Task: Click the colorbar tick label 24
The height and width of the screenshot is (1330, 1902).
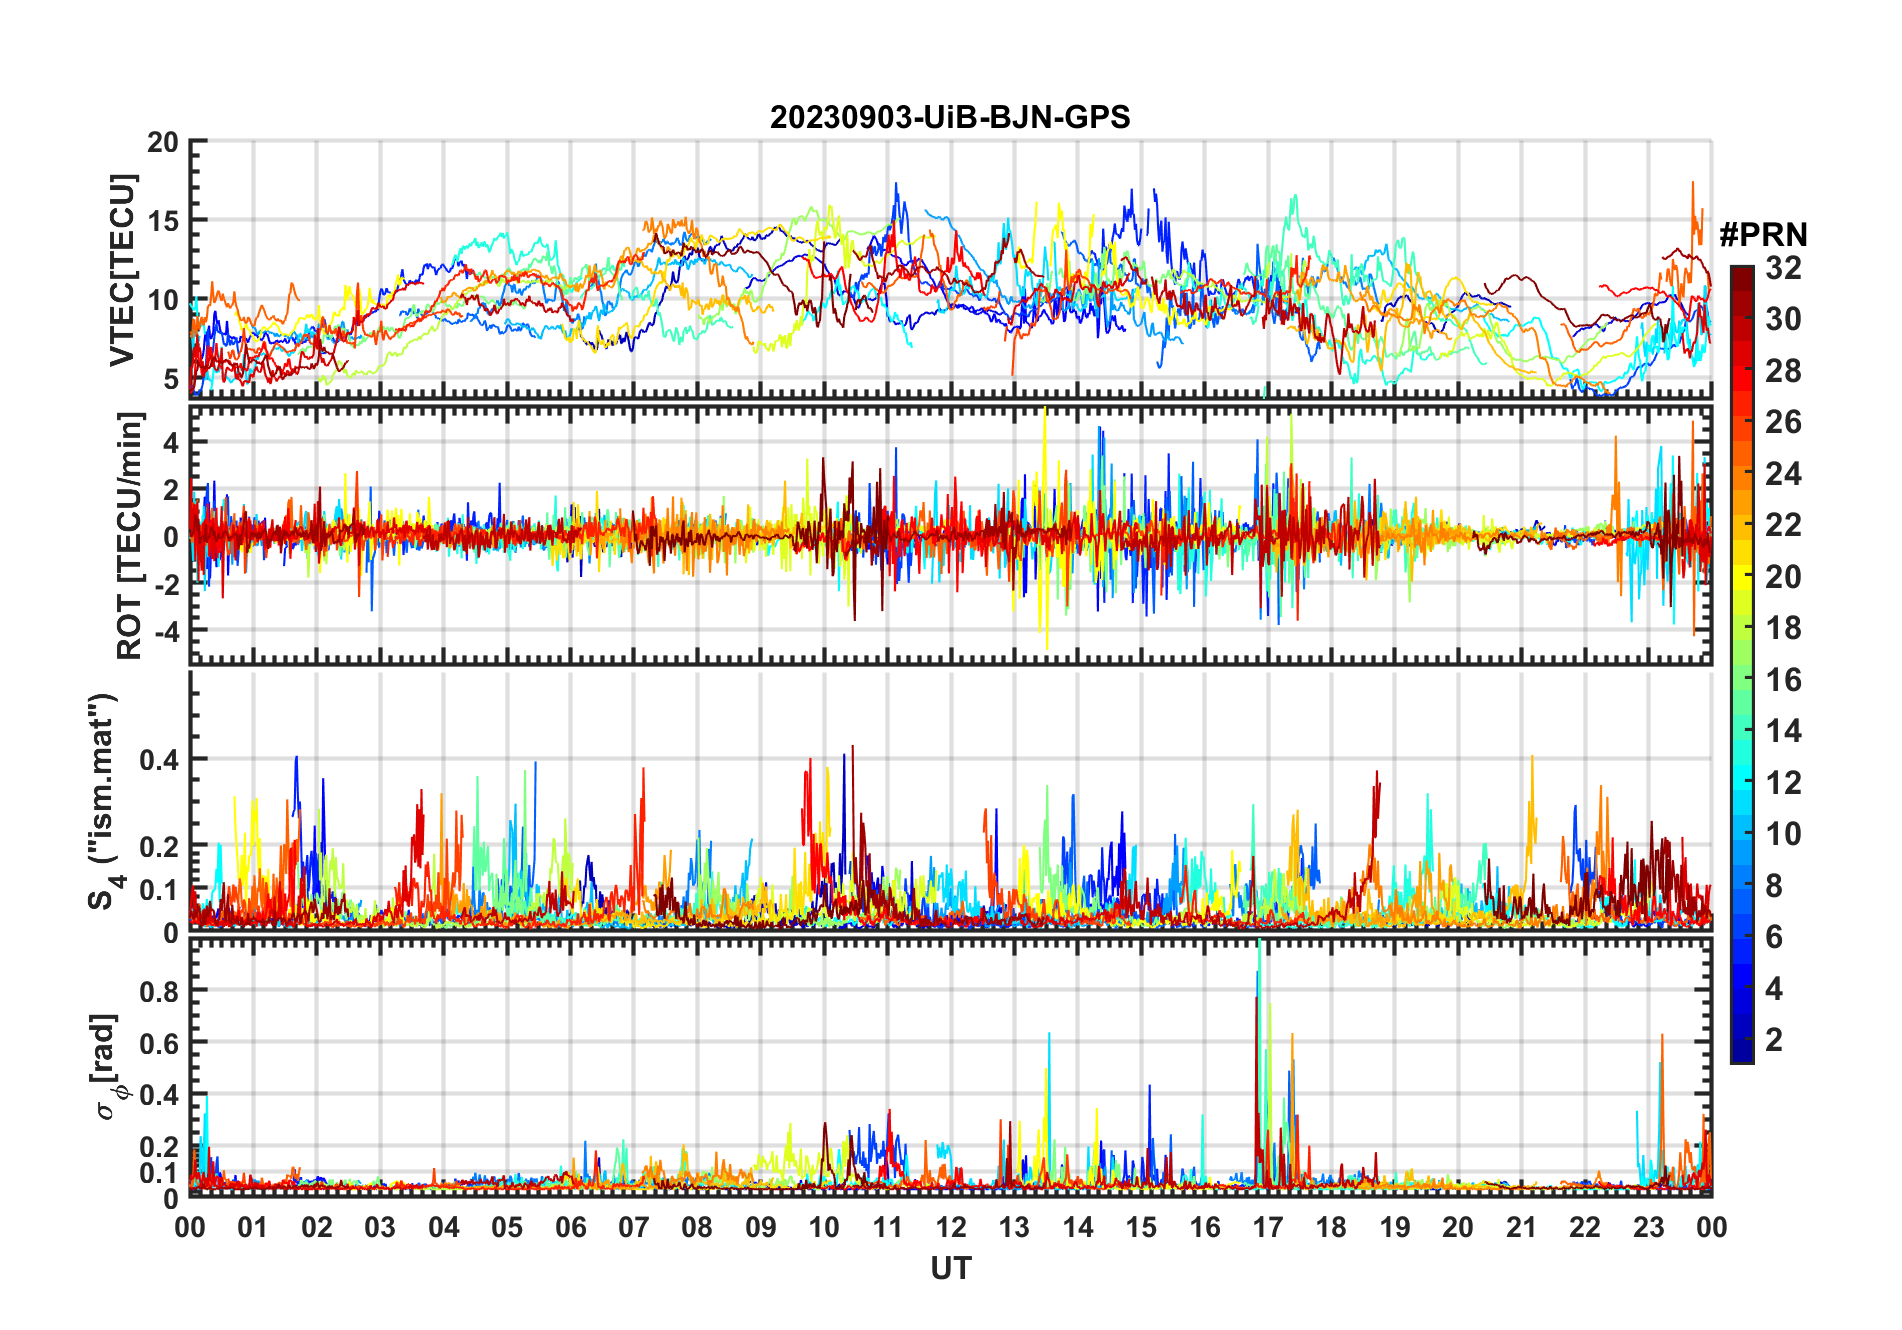Action: coord(1783,474)
